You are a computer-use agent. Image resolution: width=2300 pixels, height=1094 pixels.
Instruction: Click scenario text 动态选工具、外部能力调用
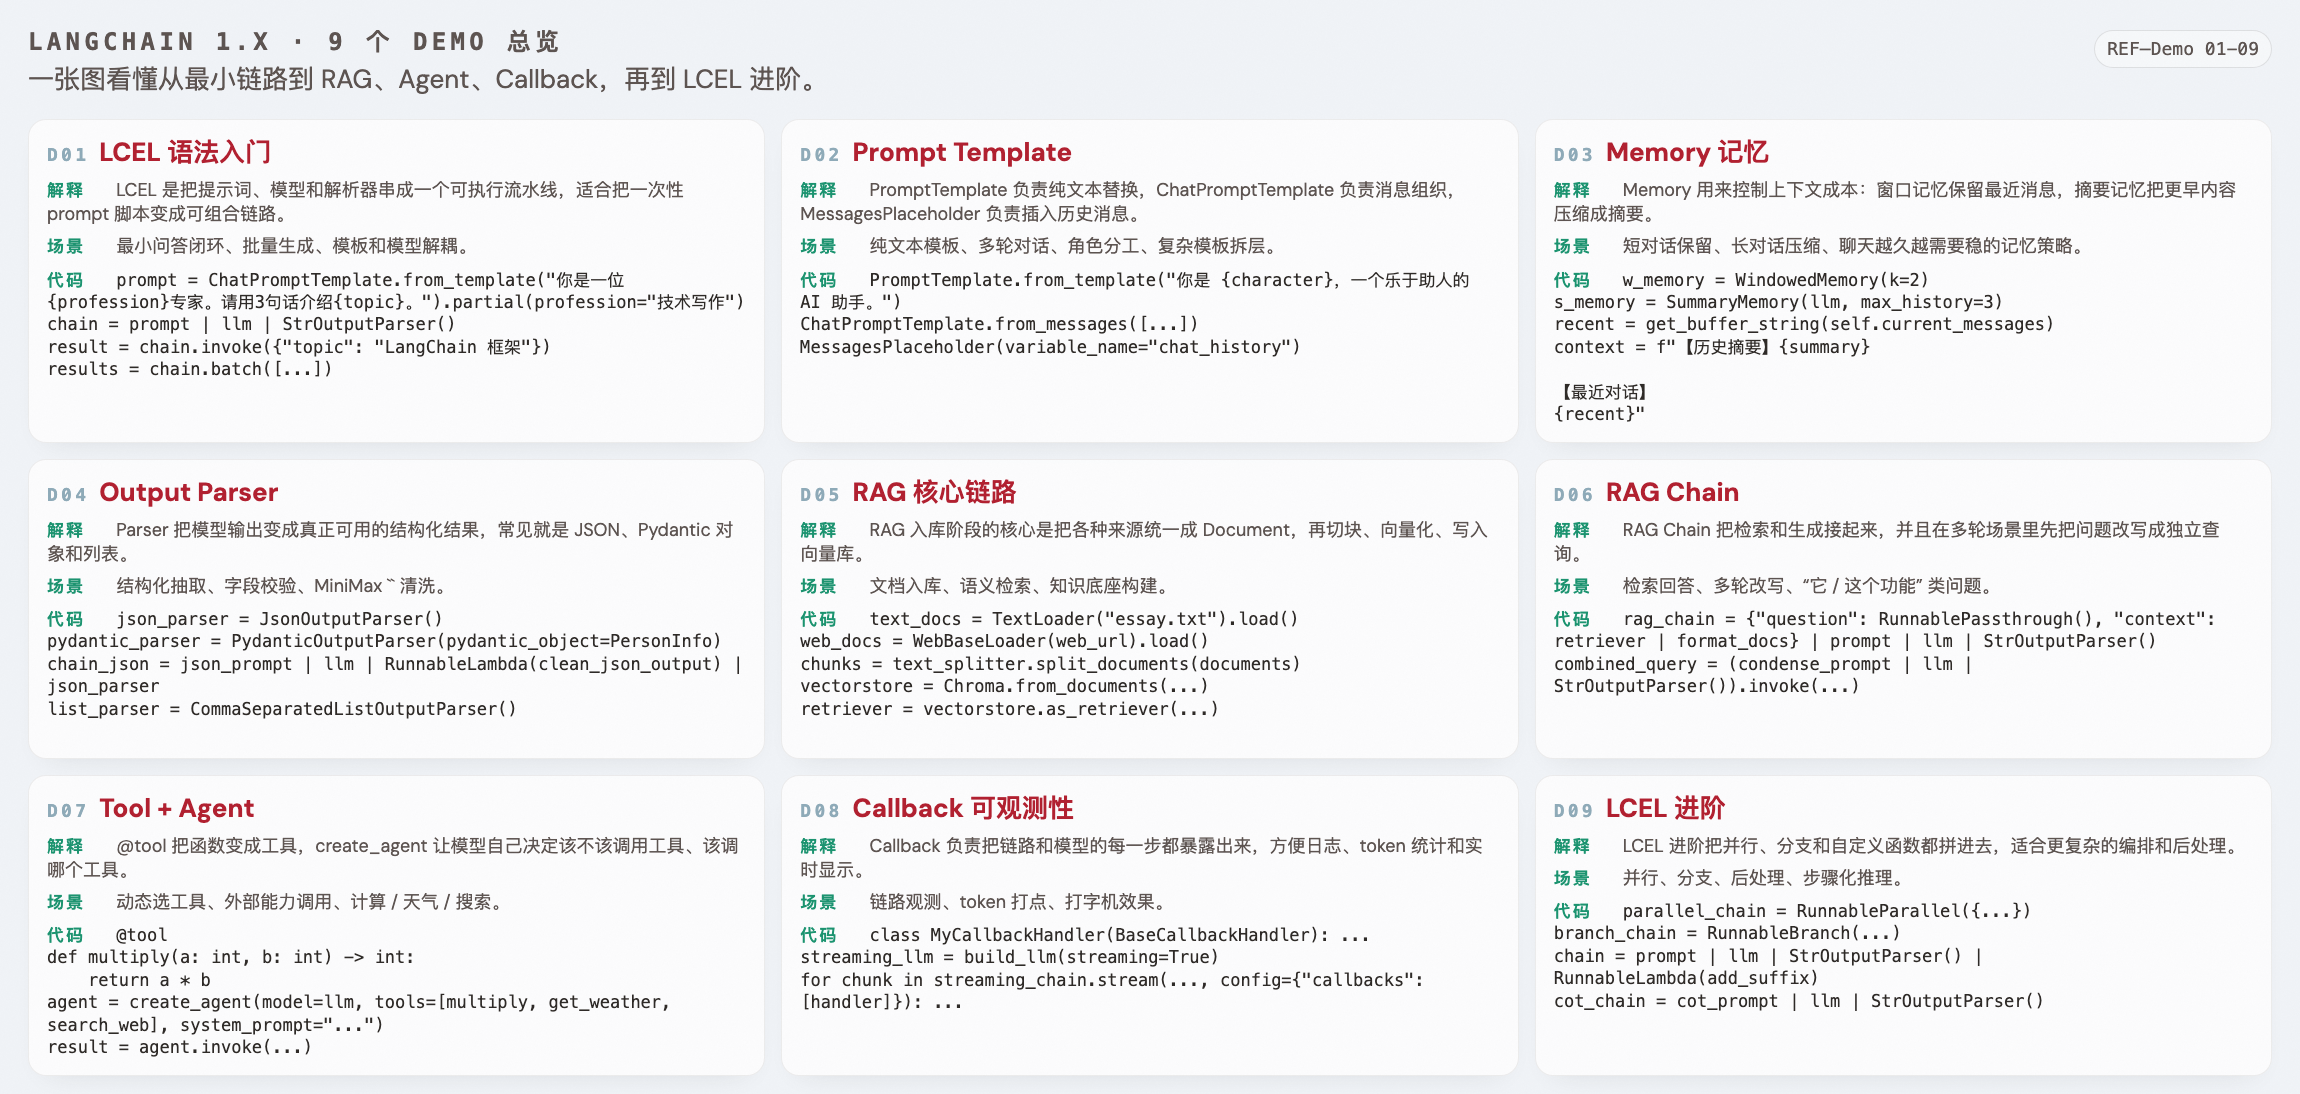coord(310,902)
